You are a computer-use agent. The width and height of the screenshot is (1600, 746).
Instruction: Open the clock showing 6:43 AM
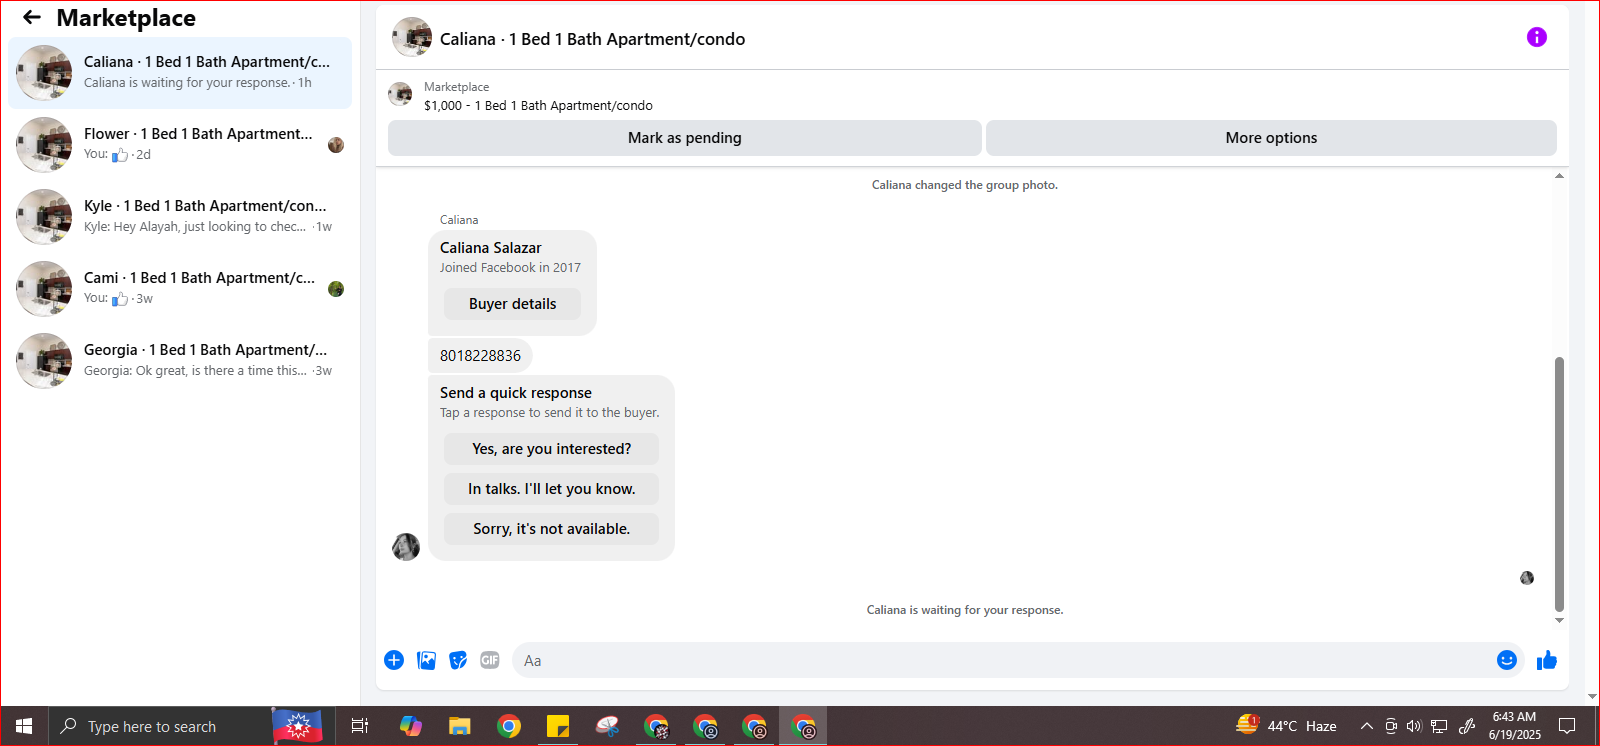1514,726
